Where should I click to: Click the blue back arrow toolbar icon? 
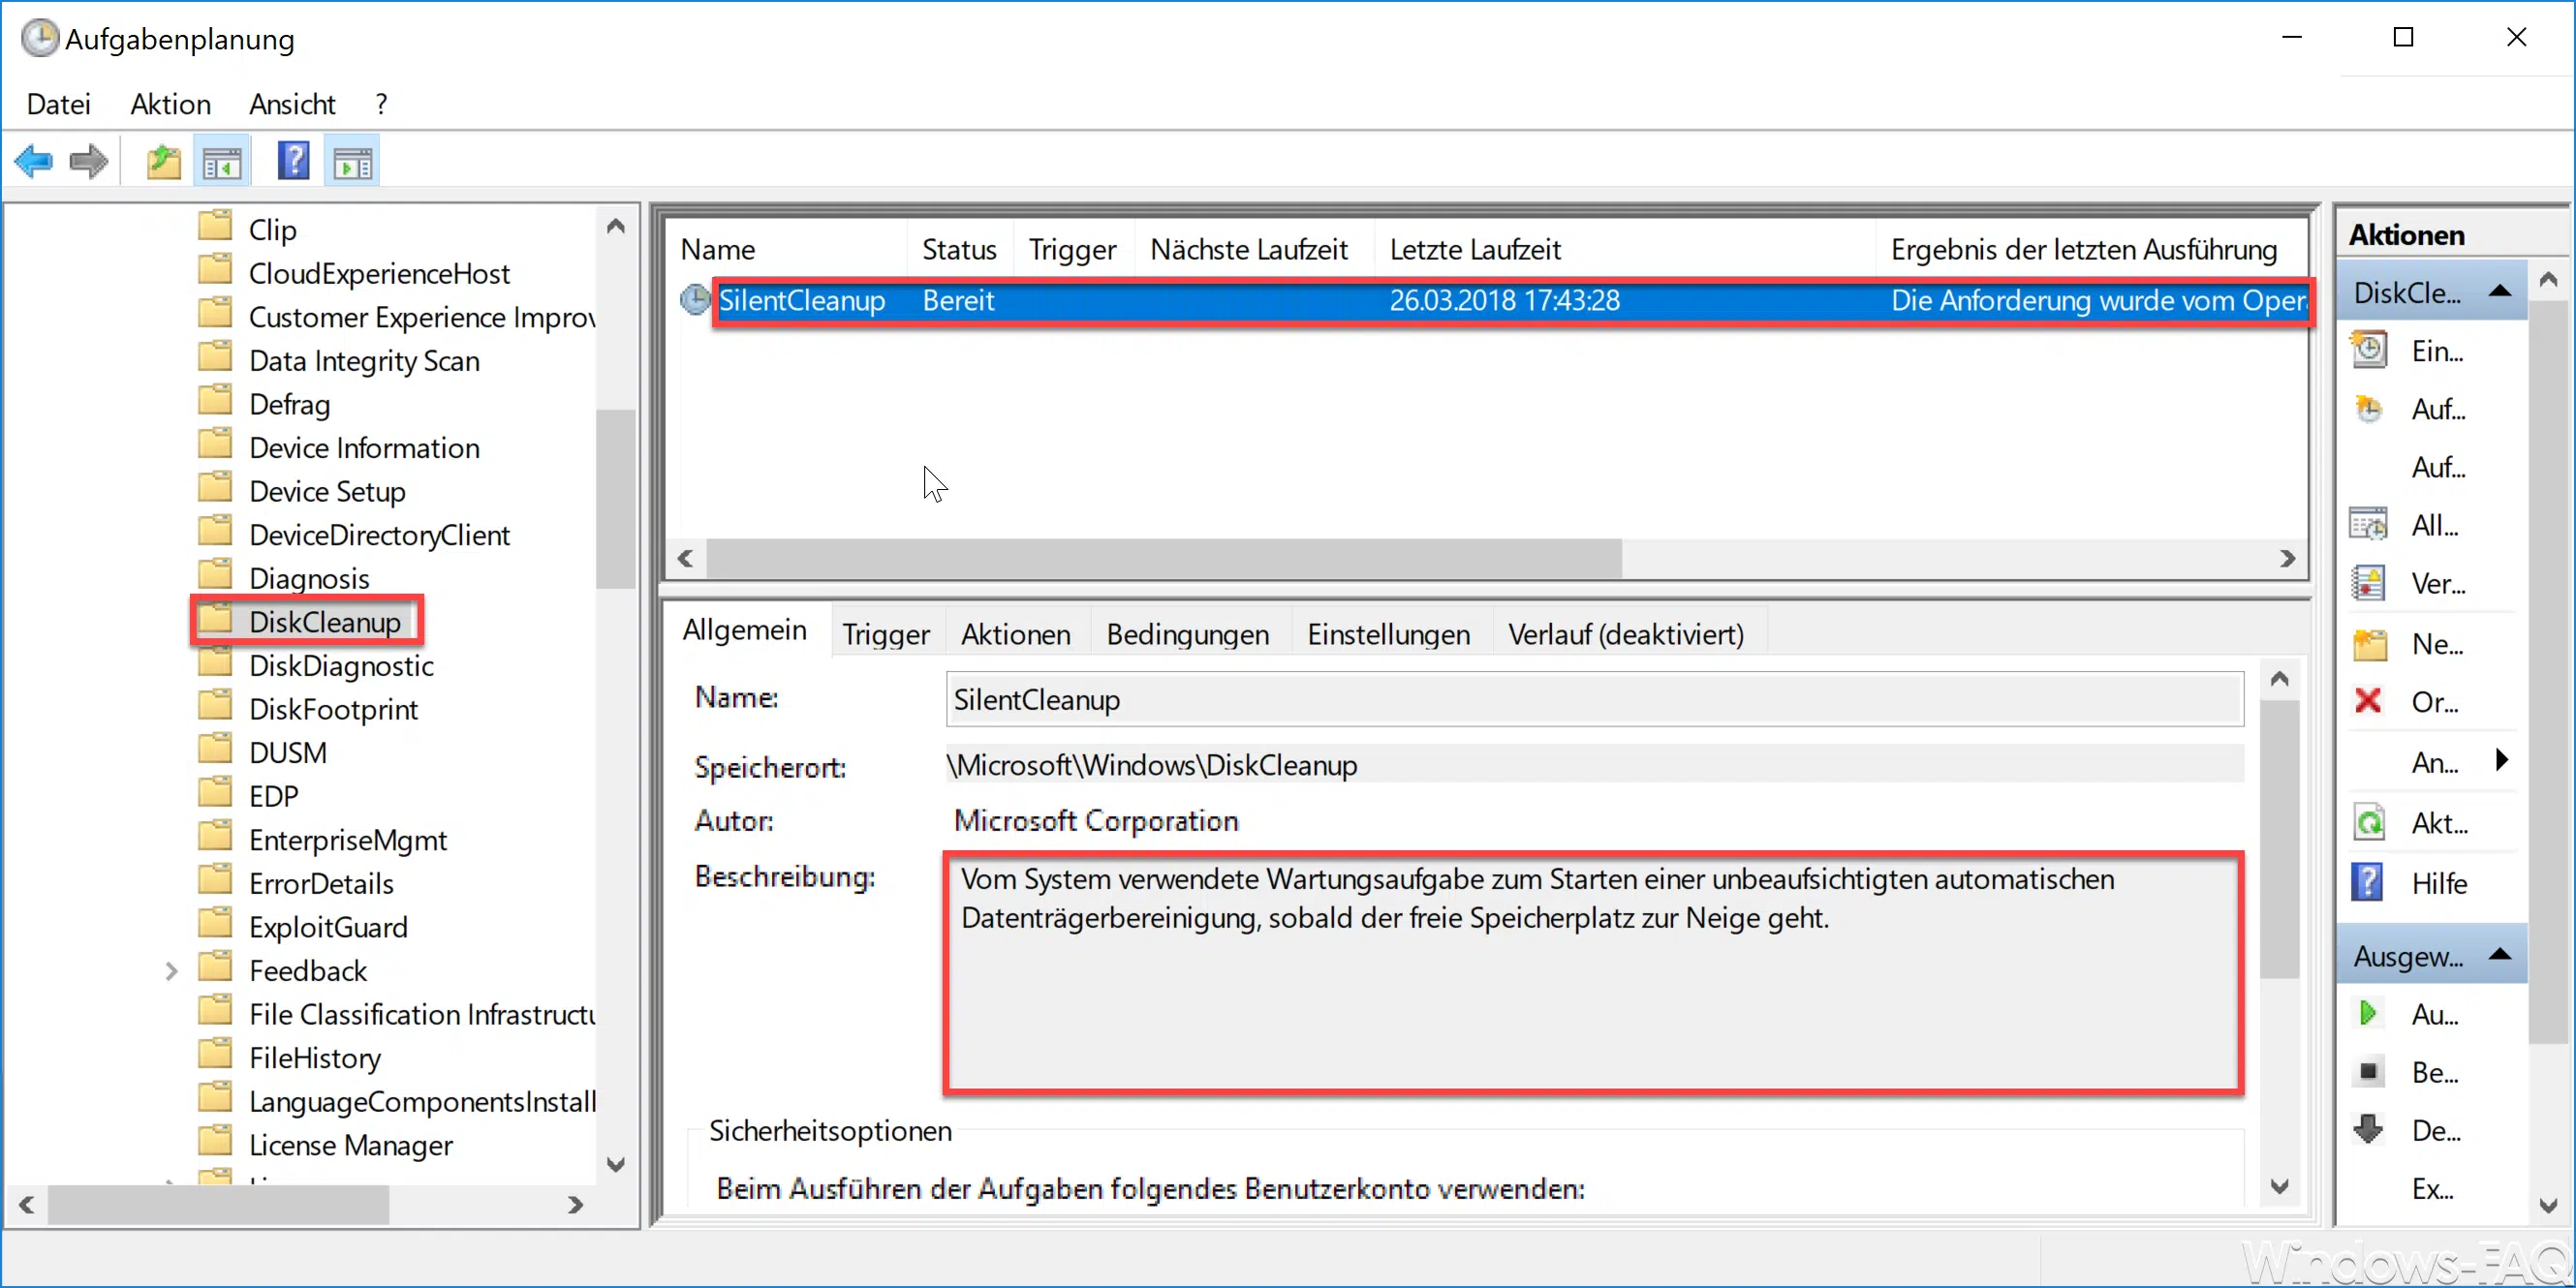[34, 161]
